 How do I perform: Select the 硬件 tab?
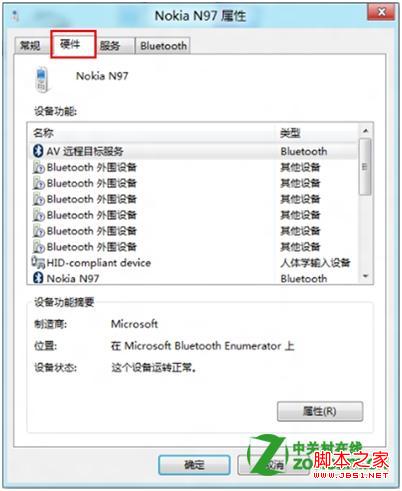[x=73, y=44]
